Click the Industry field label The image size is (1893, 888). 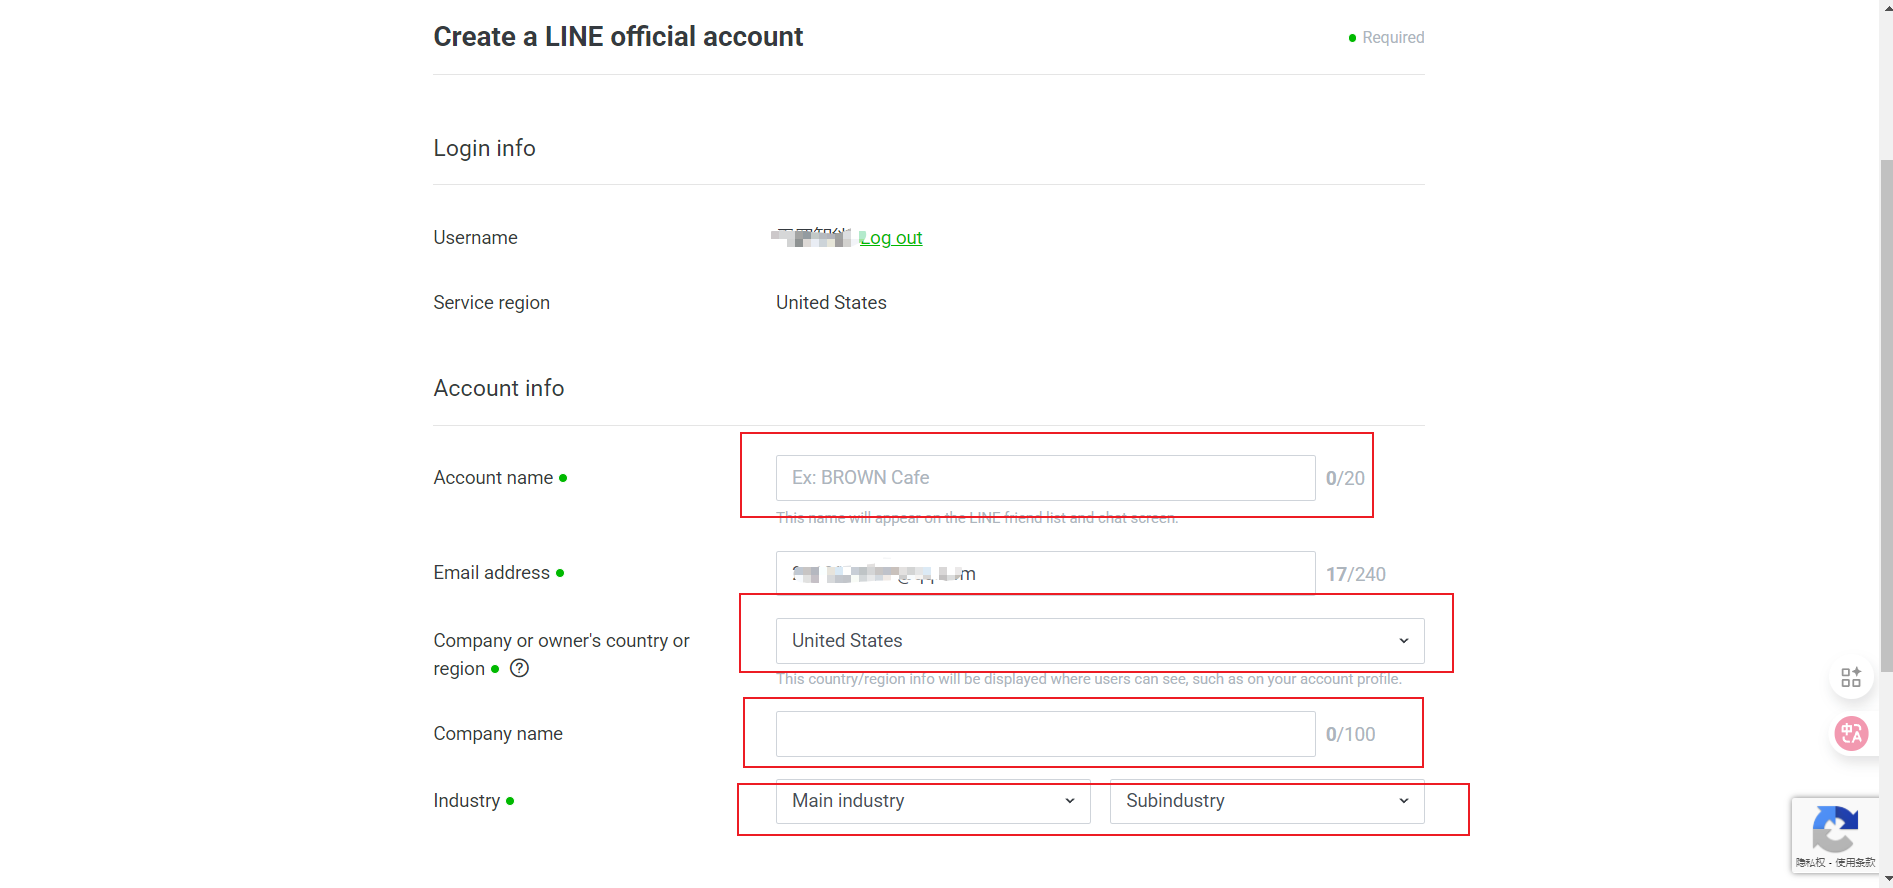coord(466,801)
